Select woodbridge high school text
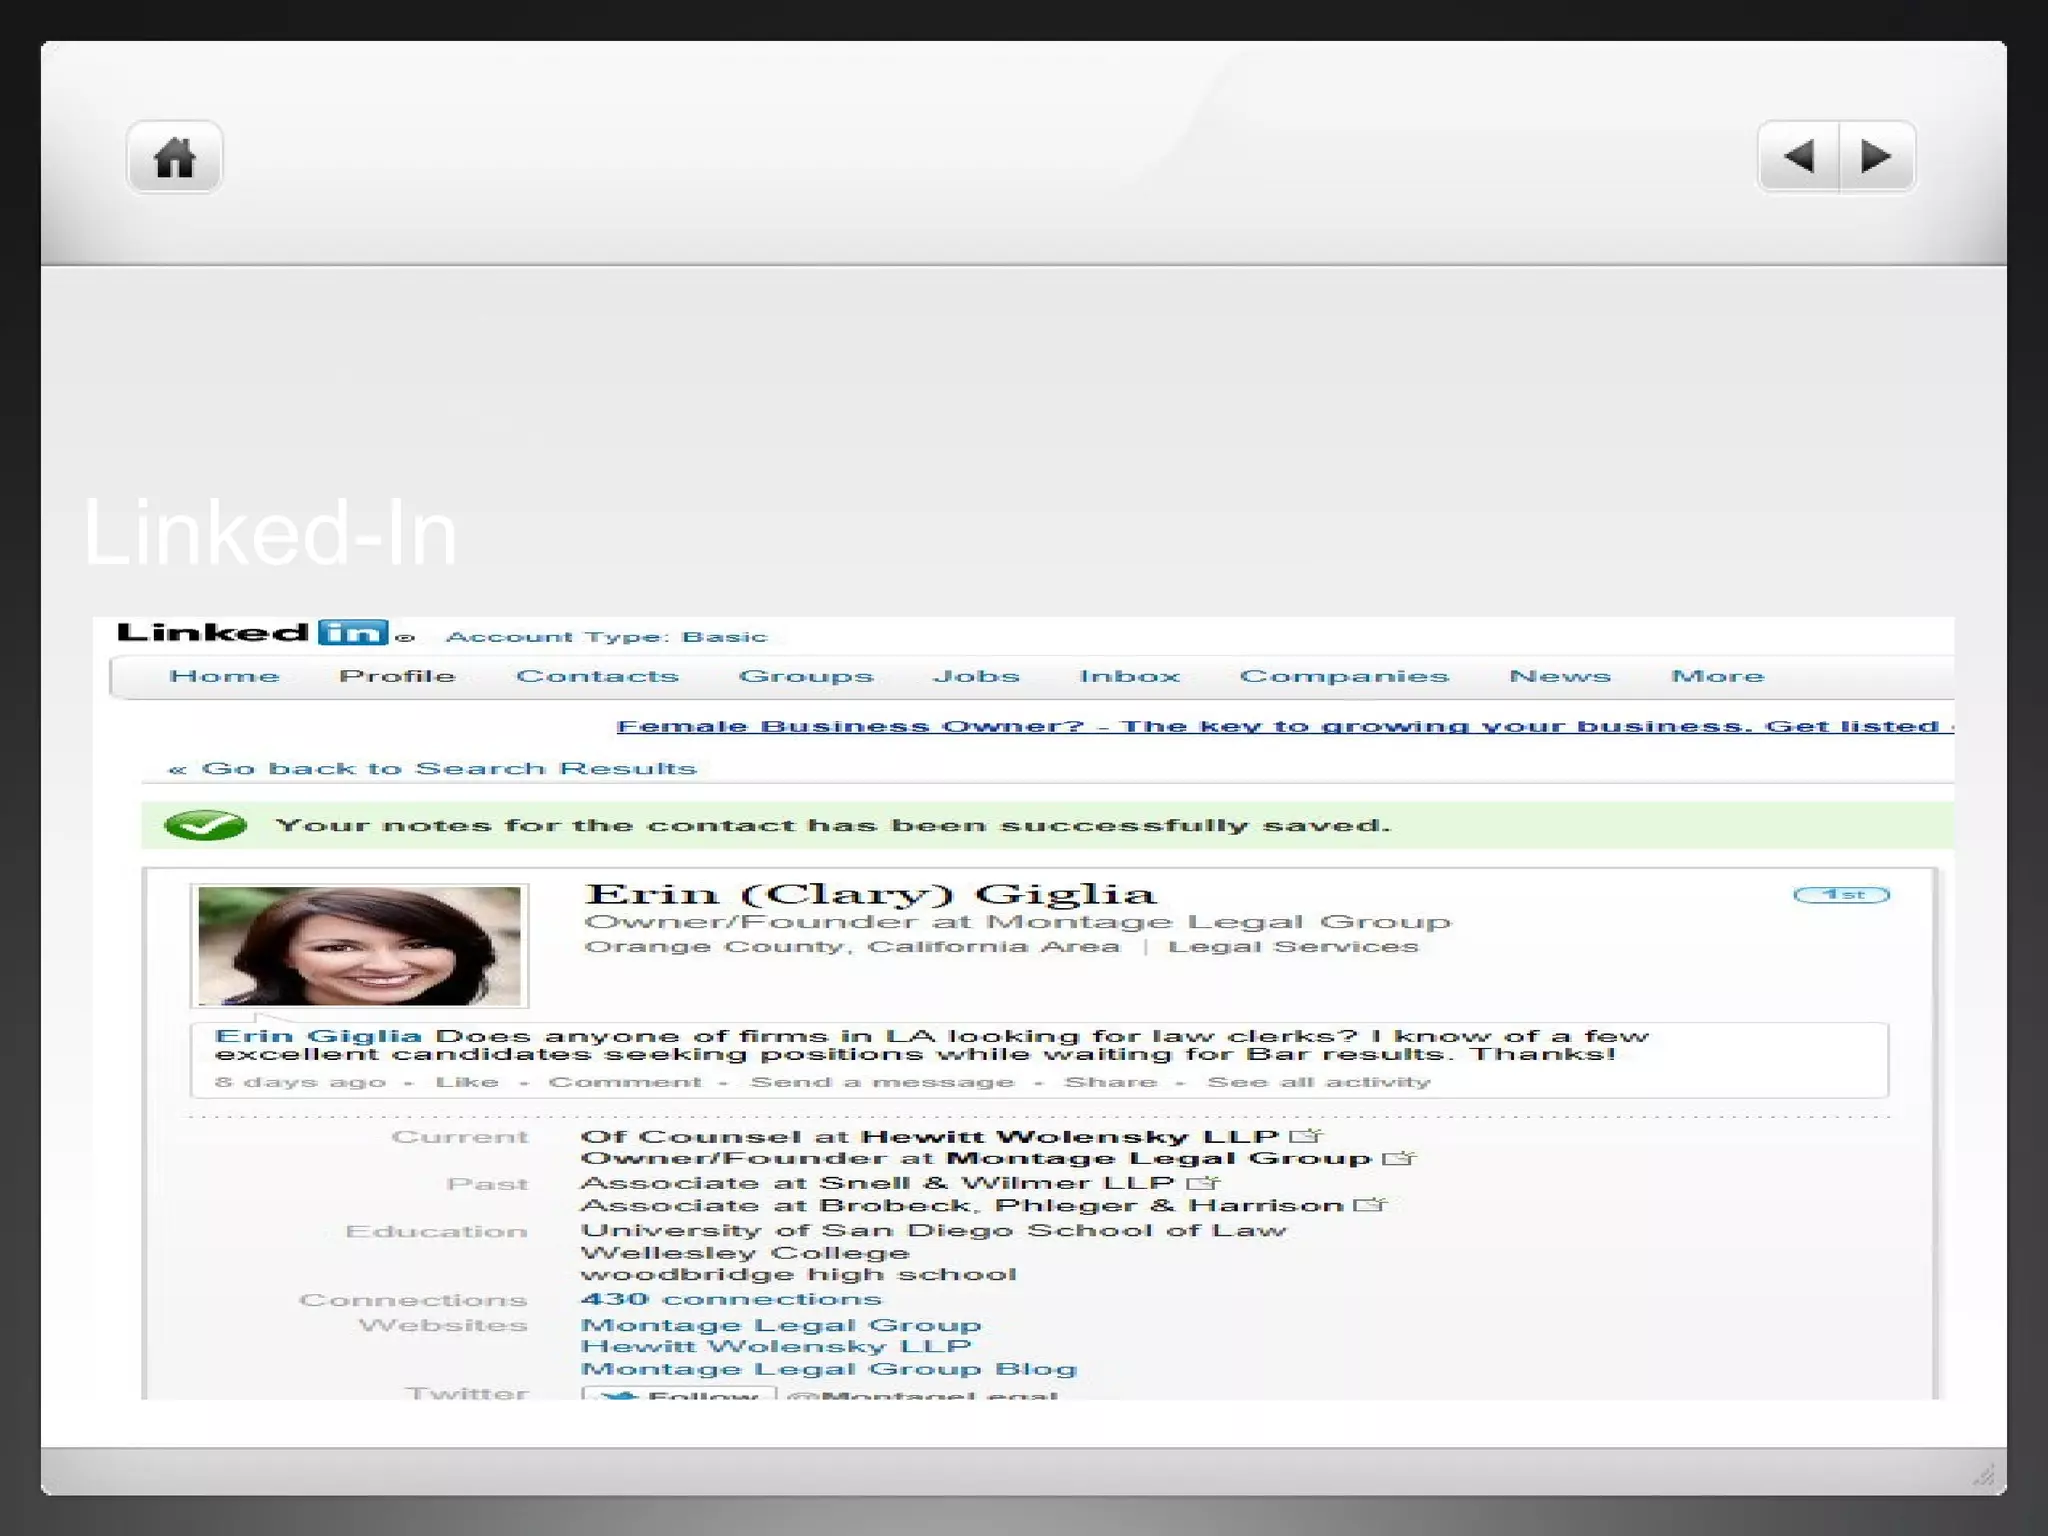The image size is (2048, 1536). click(x=798, y=1275)
